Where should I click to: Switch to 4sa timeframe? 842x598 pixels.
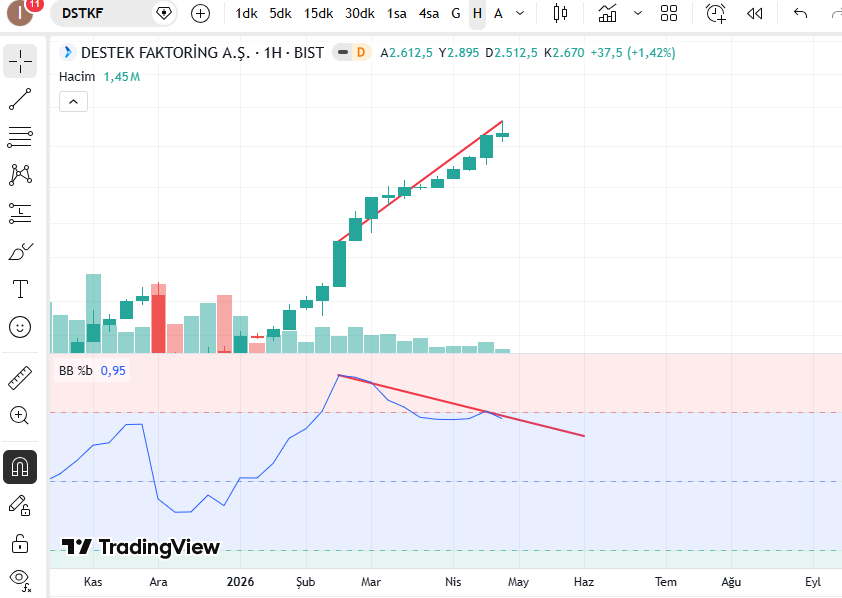click(429, 13)
